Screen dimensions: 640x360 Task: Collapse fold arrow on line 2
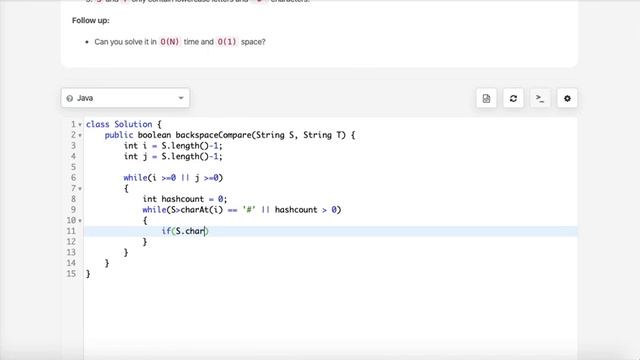(80, 135)
